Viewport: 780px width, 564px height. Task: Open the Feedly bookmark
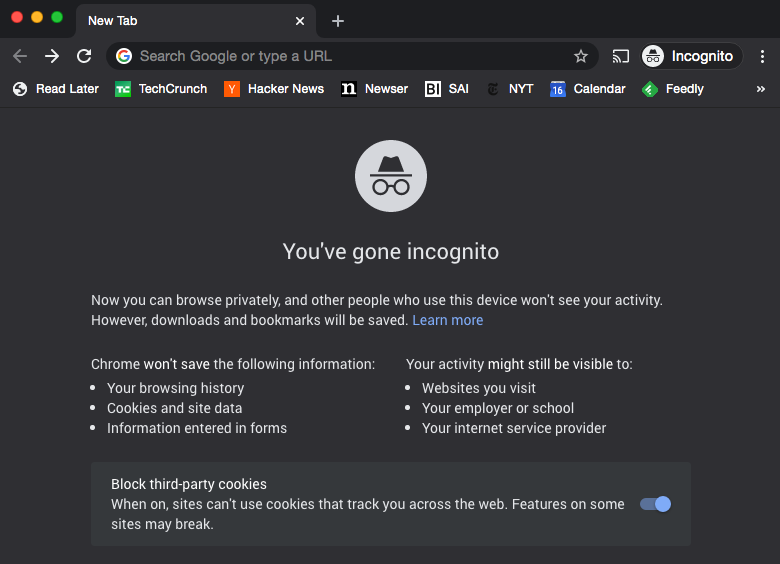[673, 89]
